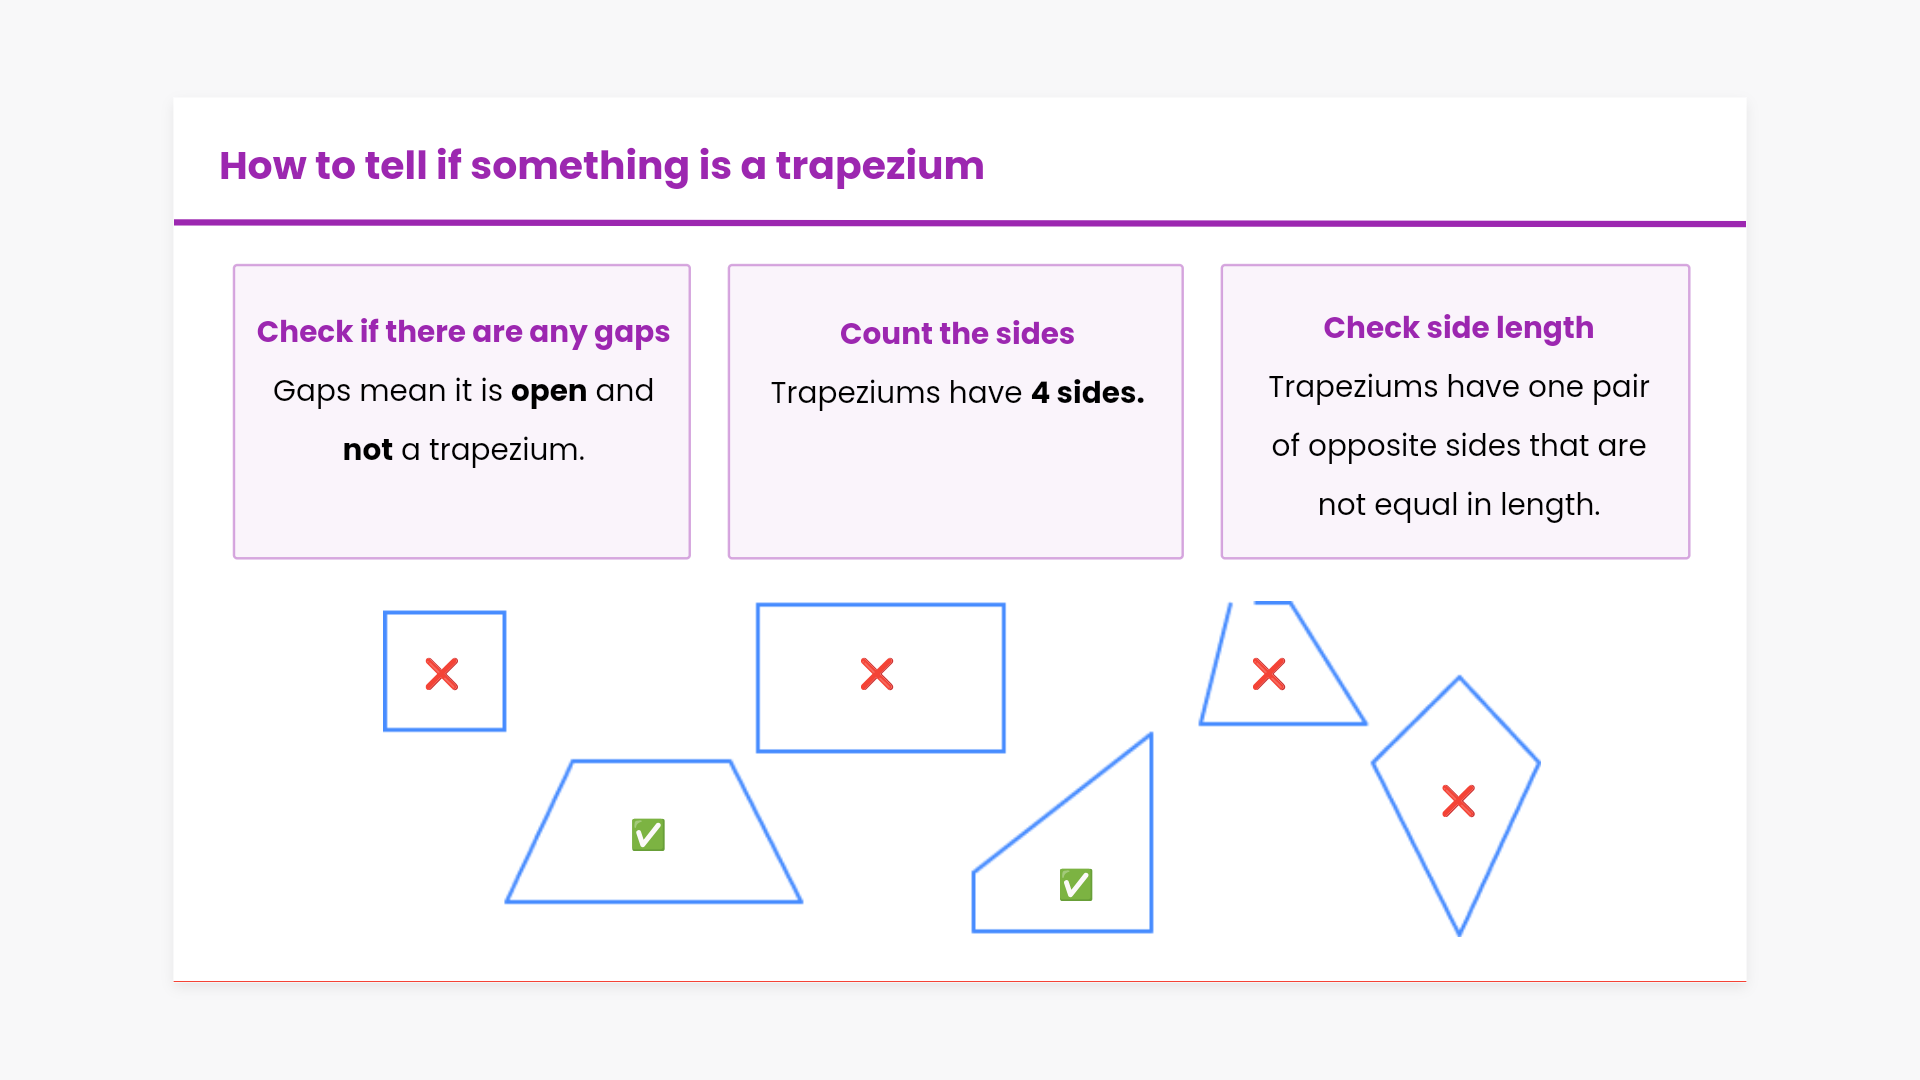The width and height of the screenshot is (1920, 1080).
Task: Select the bold "4 sides." text
Action: 1087,393
